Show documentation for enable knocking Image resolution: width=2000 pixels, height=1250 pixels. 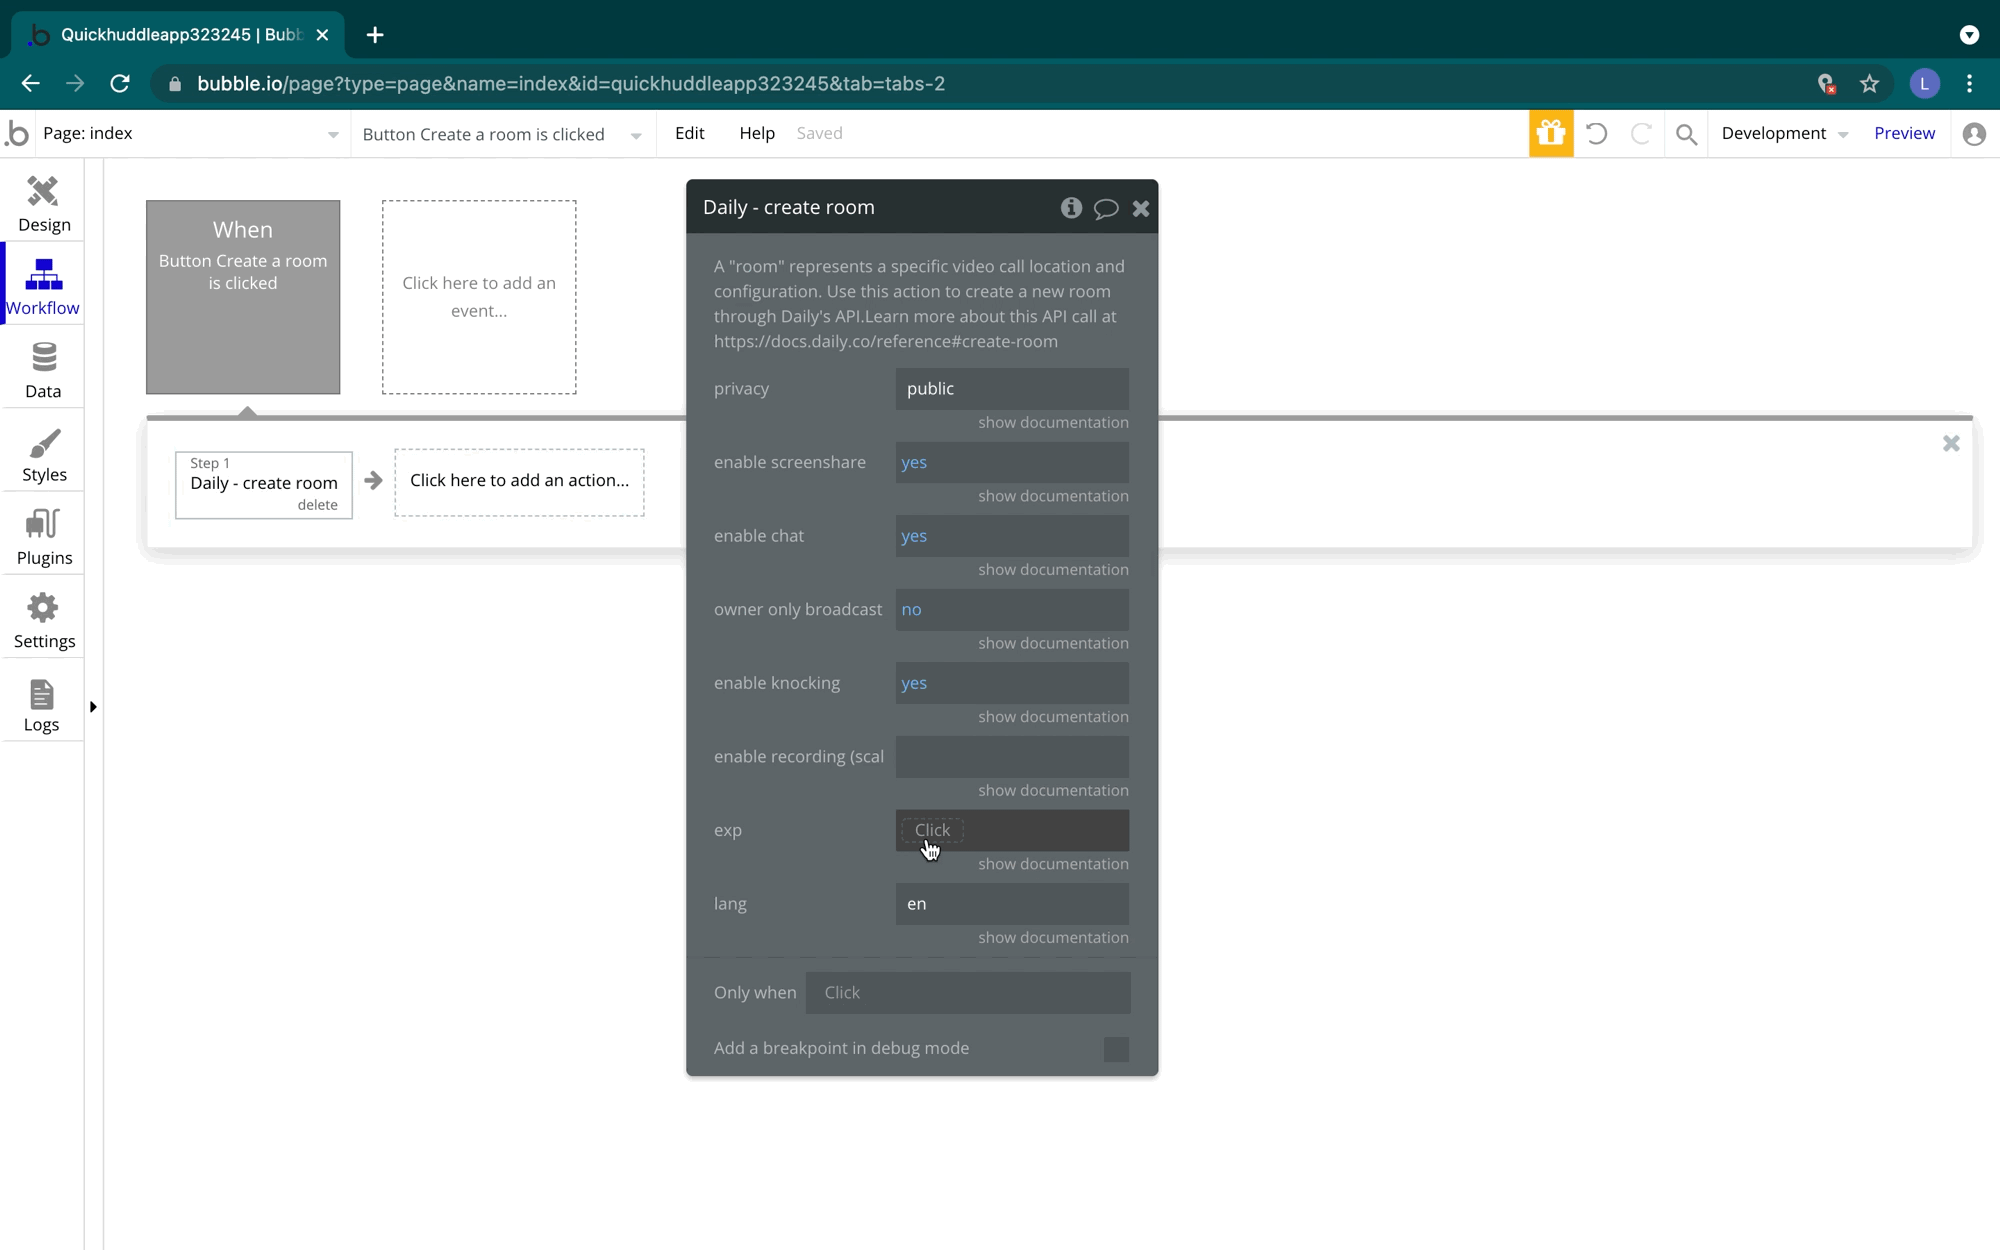1053,717
